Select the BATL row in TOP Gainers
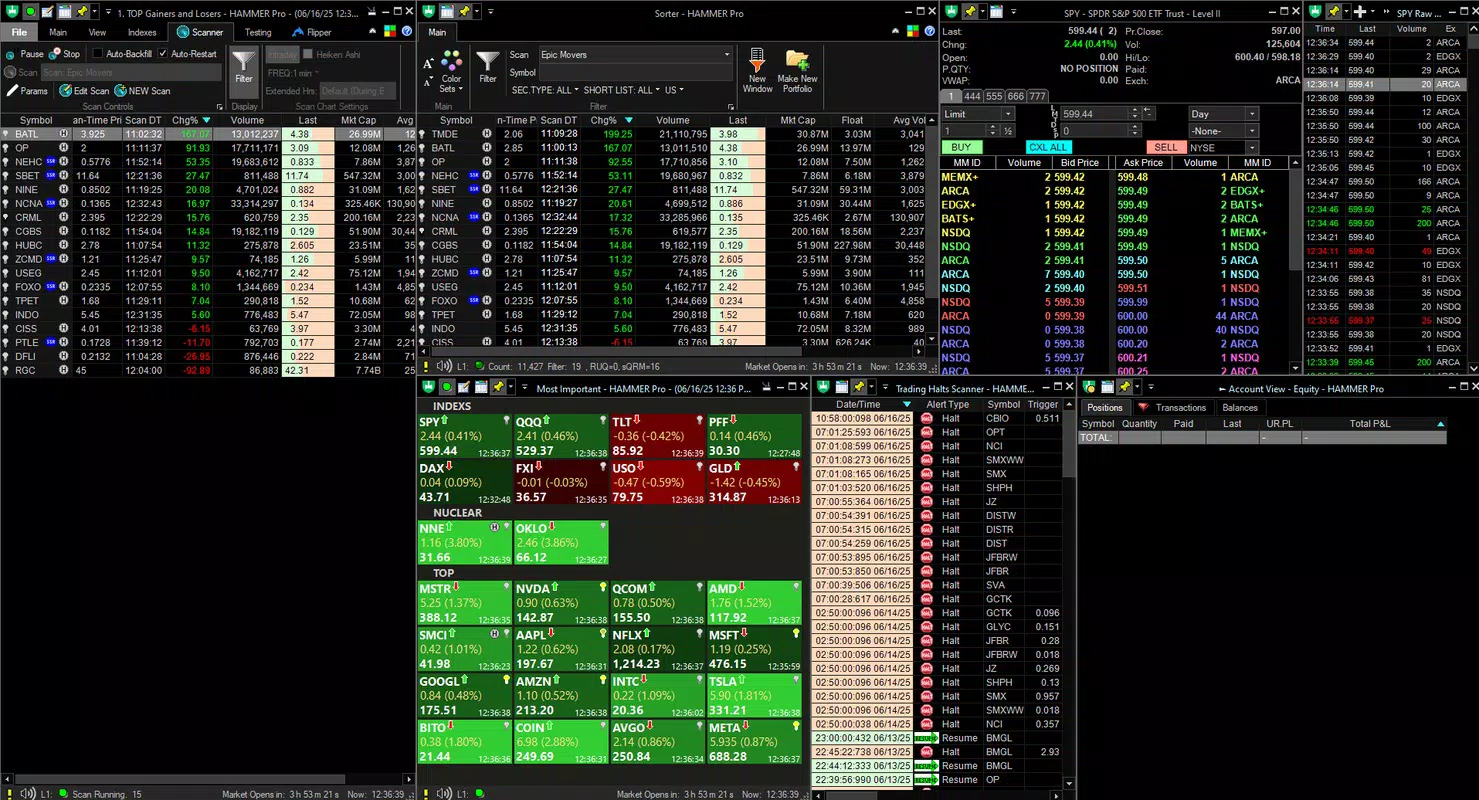The image size is (1479, 800). pos(208,134)
